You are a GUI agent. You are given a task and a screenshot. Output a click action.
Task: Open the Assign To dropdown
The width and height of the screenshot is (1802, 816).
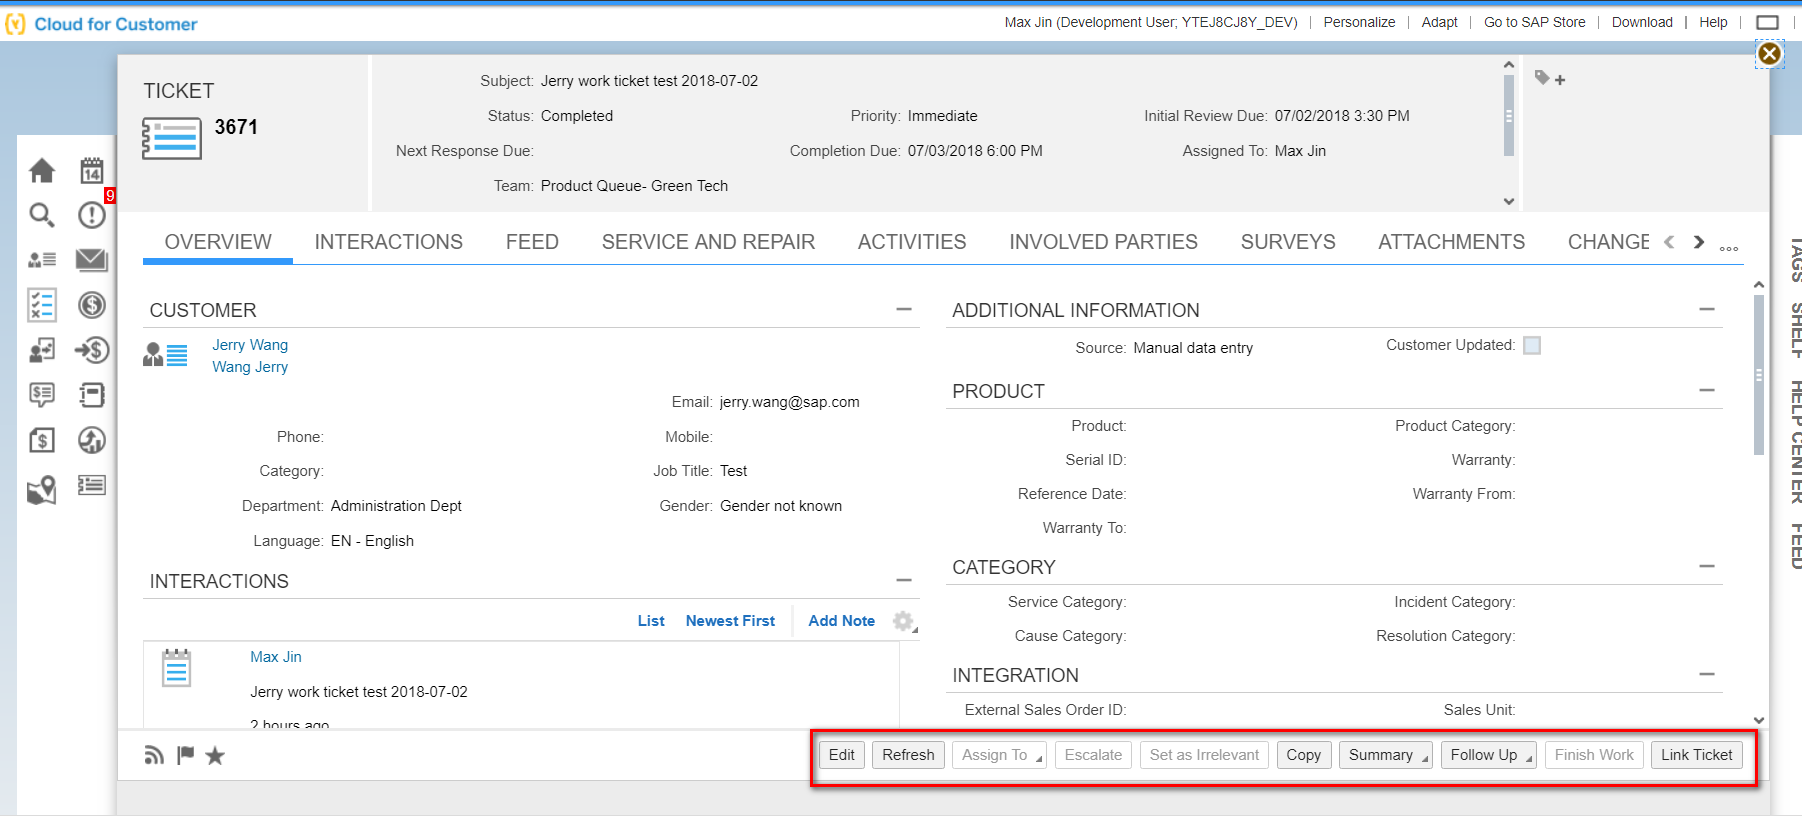(999, 755)
